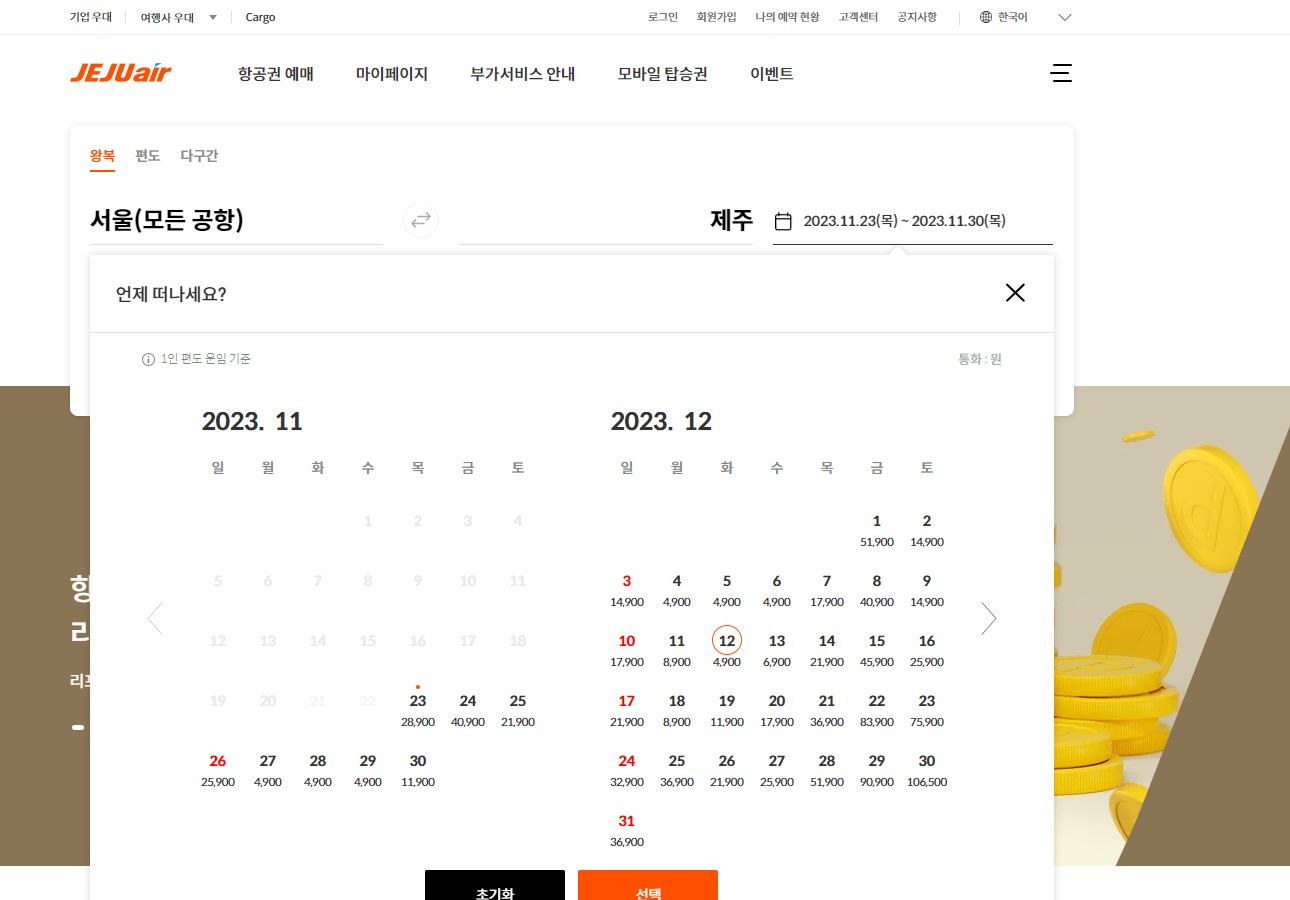Open the 부가서비스 안내 menu
Viewport: 1290px width, 900px height.
point(523,74)
